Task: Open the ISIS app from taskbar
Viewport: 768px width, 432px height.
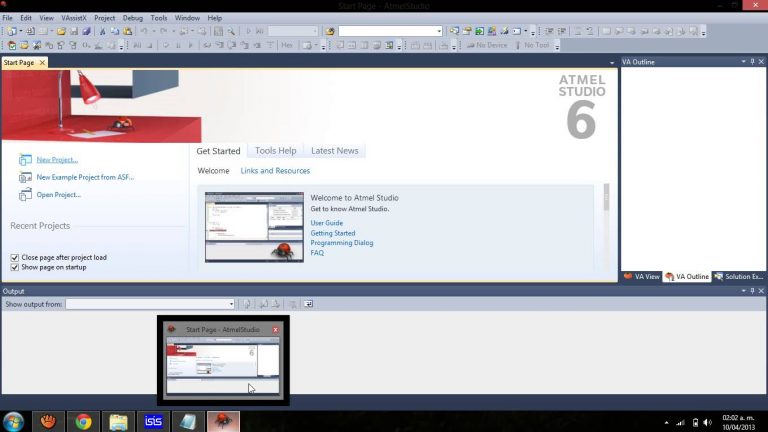Action: coord(153,422)
